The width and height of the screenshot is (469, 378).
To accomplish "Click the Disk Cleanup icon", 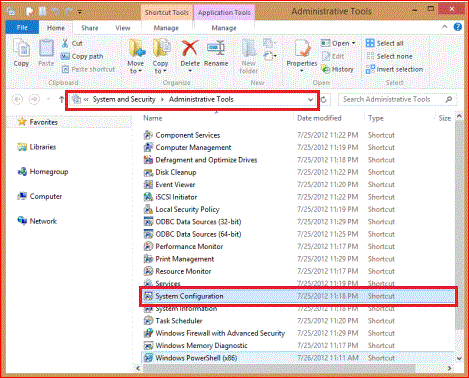I will coord(148,172).
